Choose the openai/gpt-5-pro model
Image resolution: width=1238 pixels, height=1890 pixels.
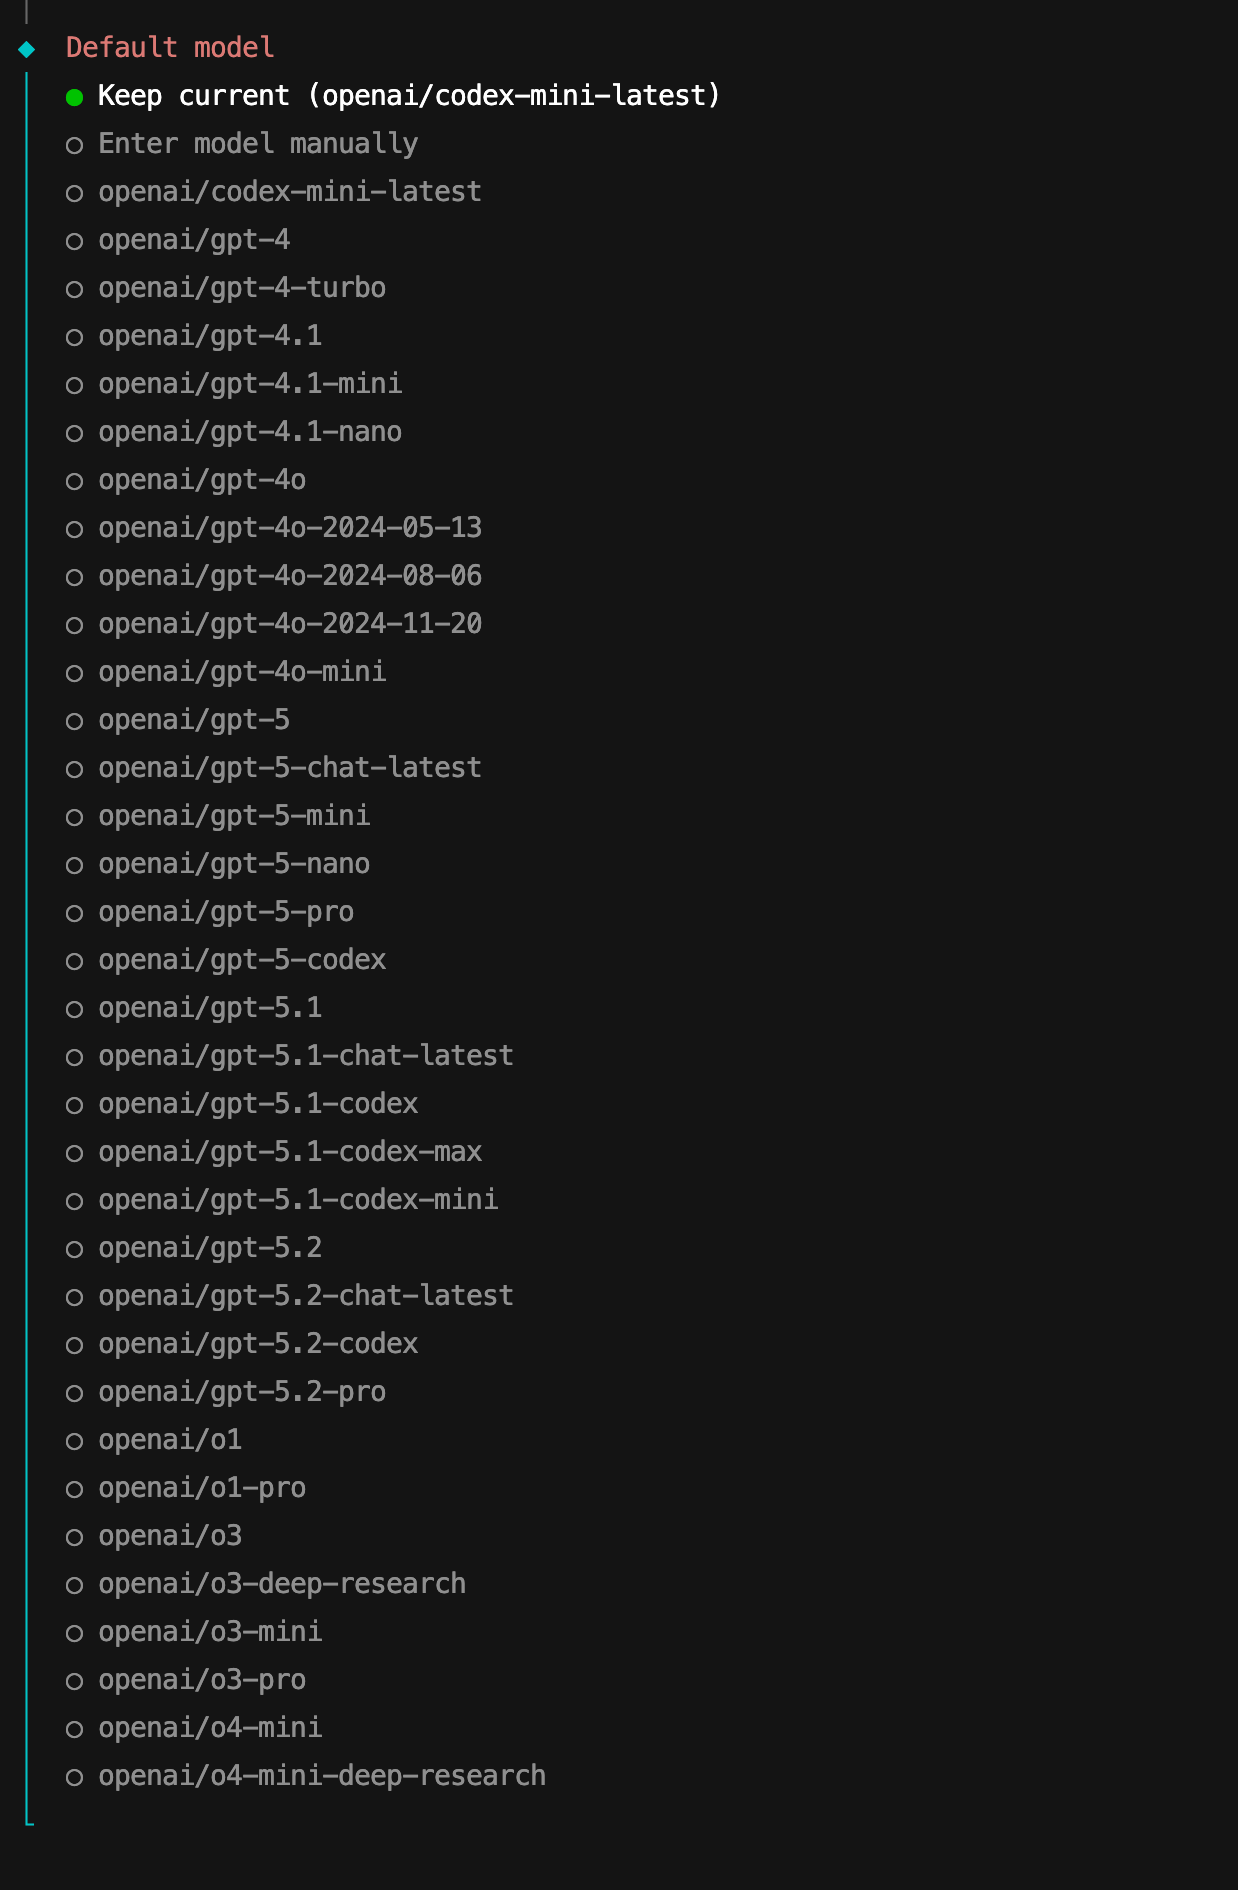coord(226,912)
